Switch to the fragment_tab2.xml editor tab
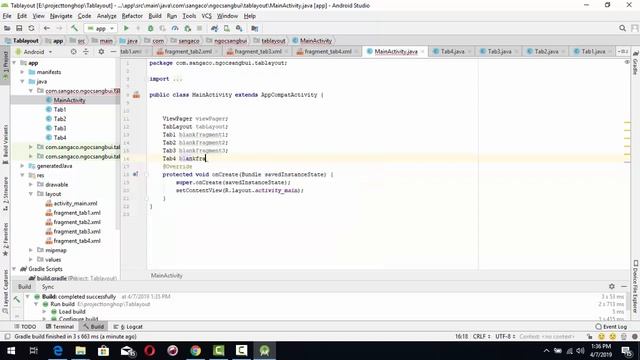This screenshot has width=640, height=360. tap(188, 51)
